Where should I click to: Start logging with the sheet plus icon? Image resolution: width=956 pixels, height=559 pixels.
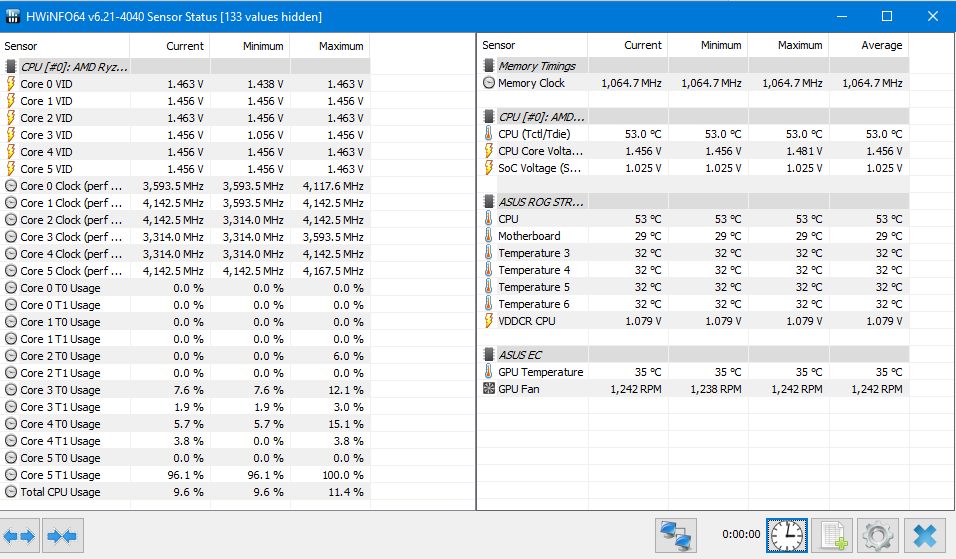point(832,536)
